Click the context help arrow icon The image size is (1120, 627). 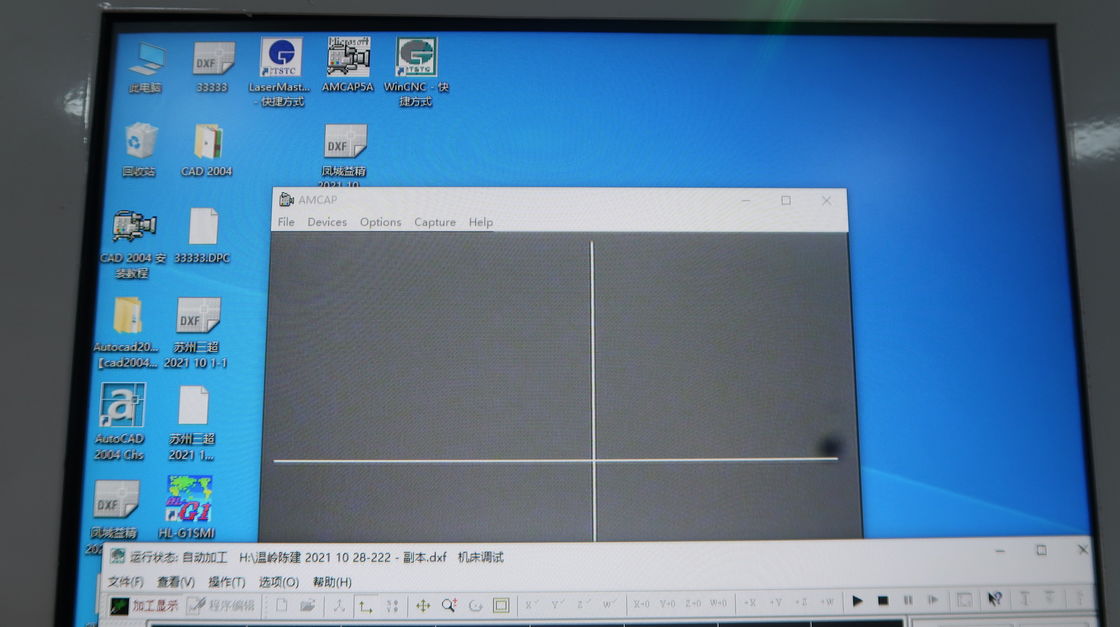click(994, 600)
